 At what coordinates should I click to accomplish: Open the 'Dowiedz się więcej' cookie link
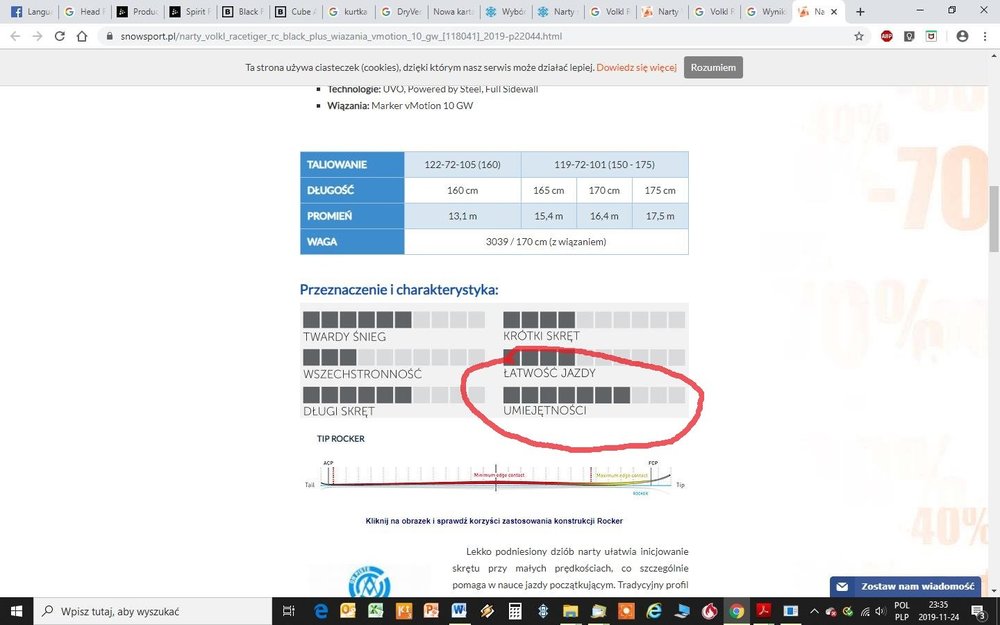(636, 67)
